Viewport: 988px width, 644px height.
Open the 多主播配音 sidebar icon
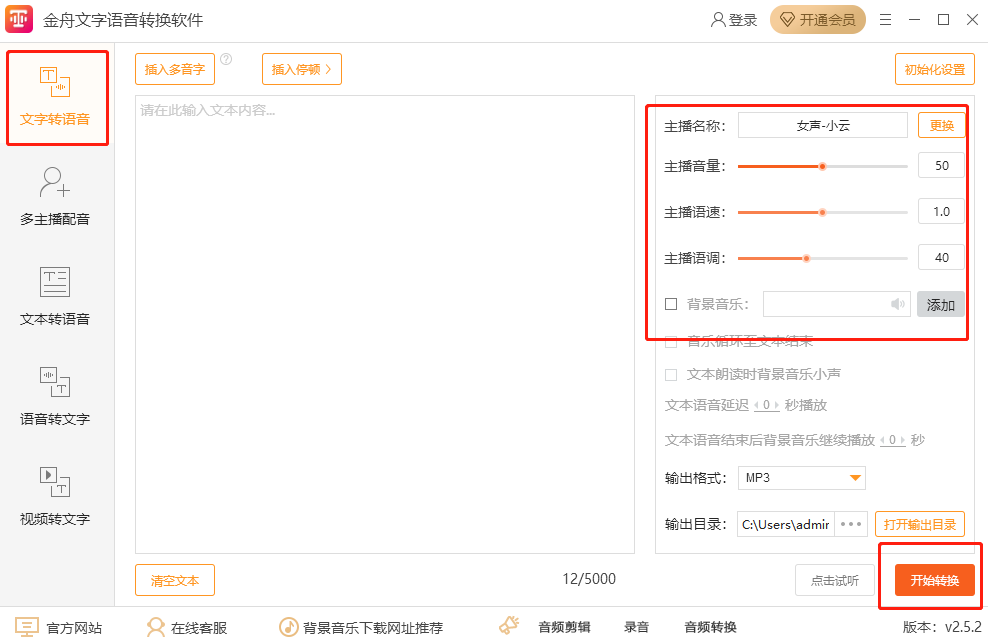[x=54, y=182]
